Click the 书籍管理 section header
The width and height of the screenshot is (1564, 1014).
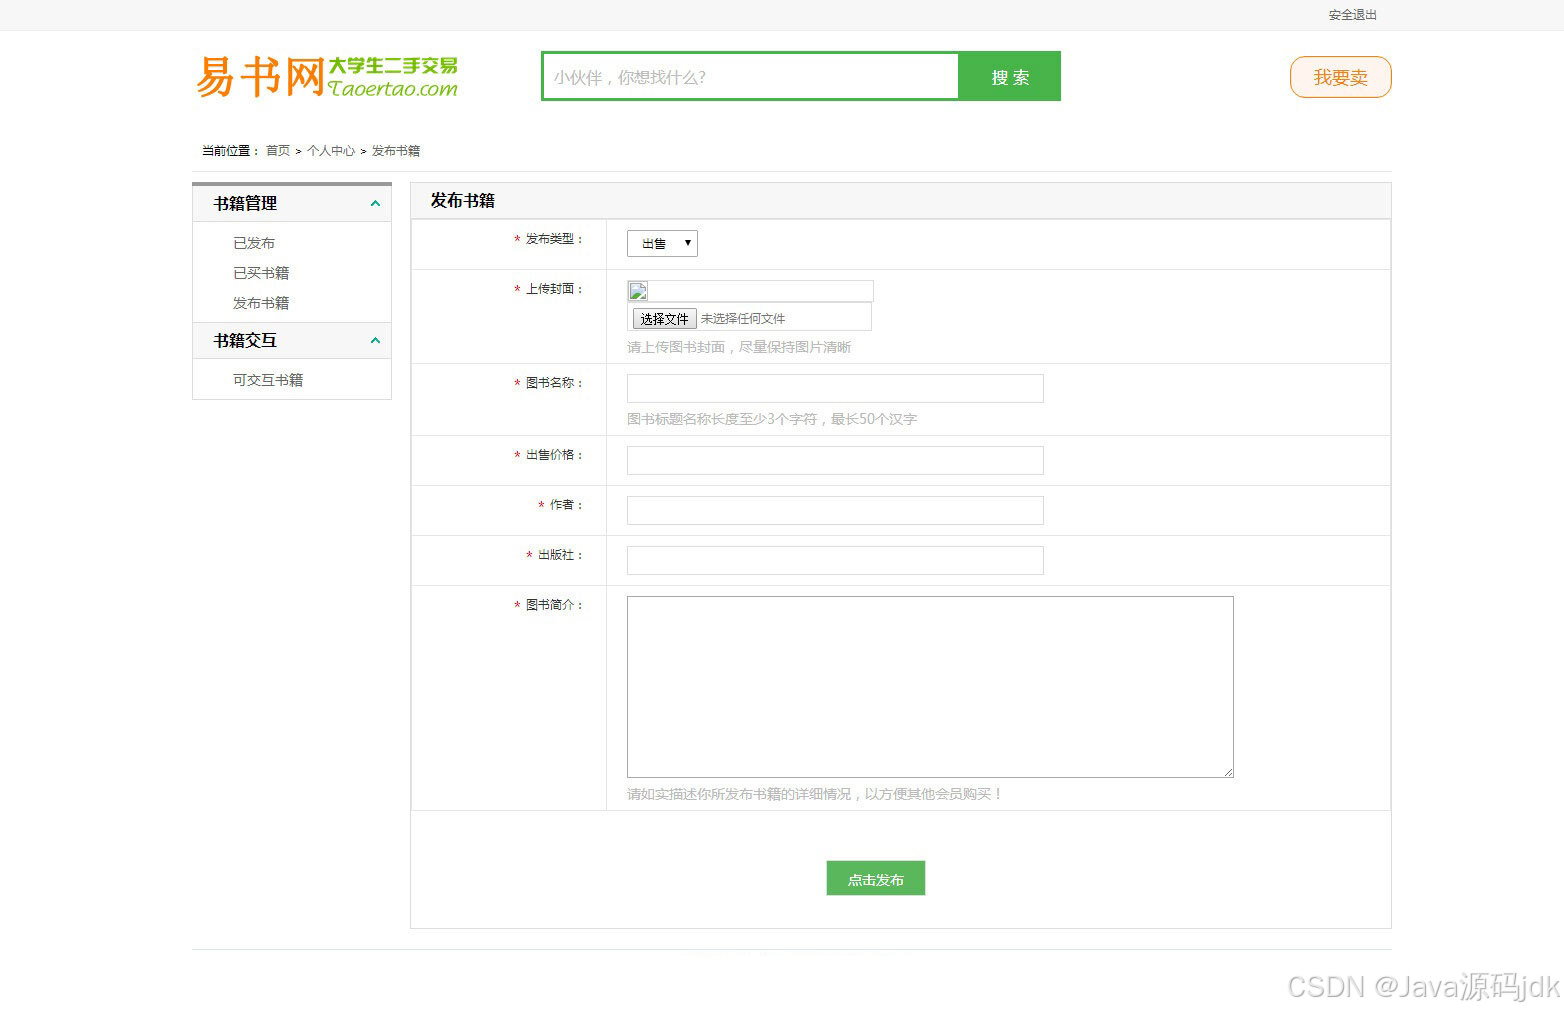click(x=292, y=203)
